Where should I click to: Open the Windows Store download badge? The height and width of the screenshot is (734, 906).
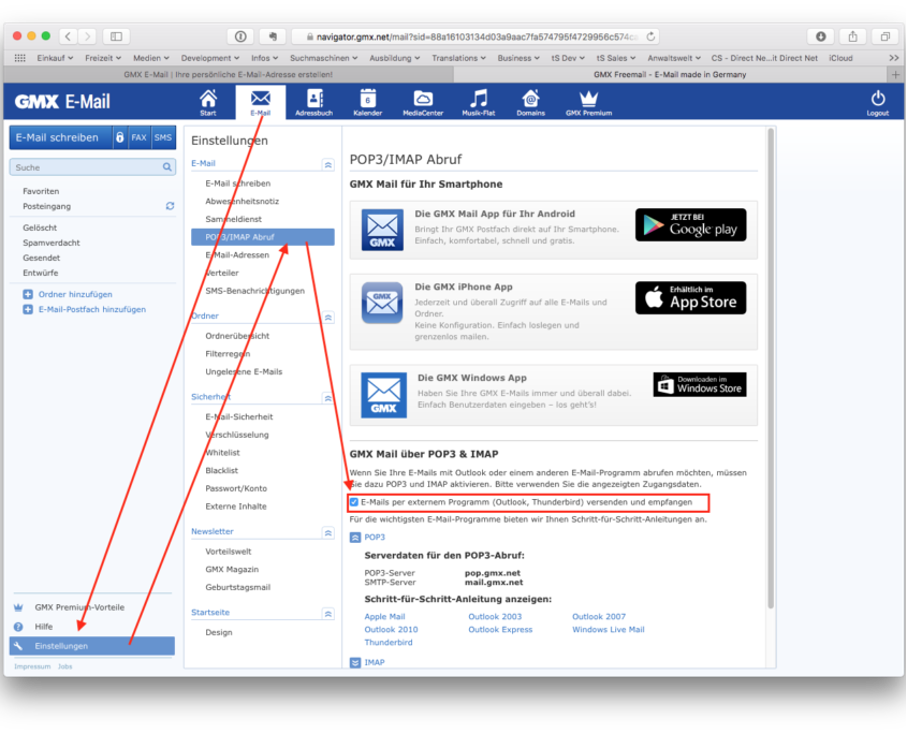(700, 384)
